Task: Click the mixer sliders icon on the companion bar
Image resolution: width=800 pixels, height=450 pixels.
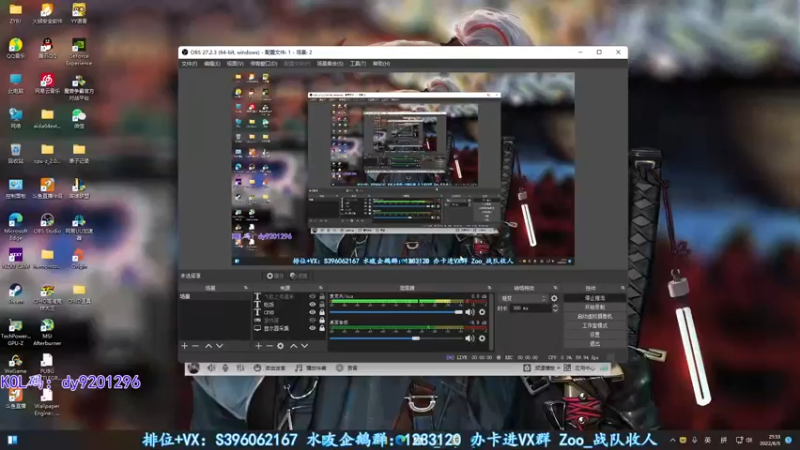Action: click(240, 368)
